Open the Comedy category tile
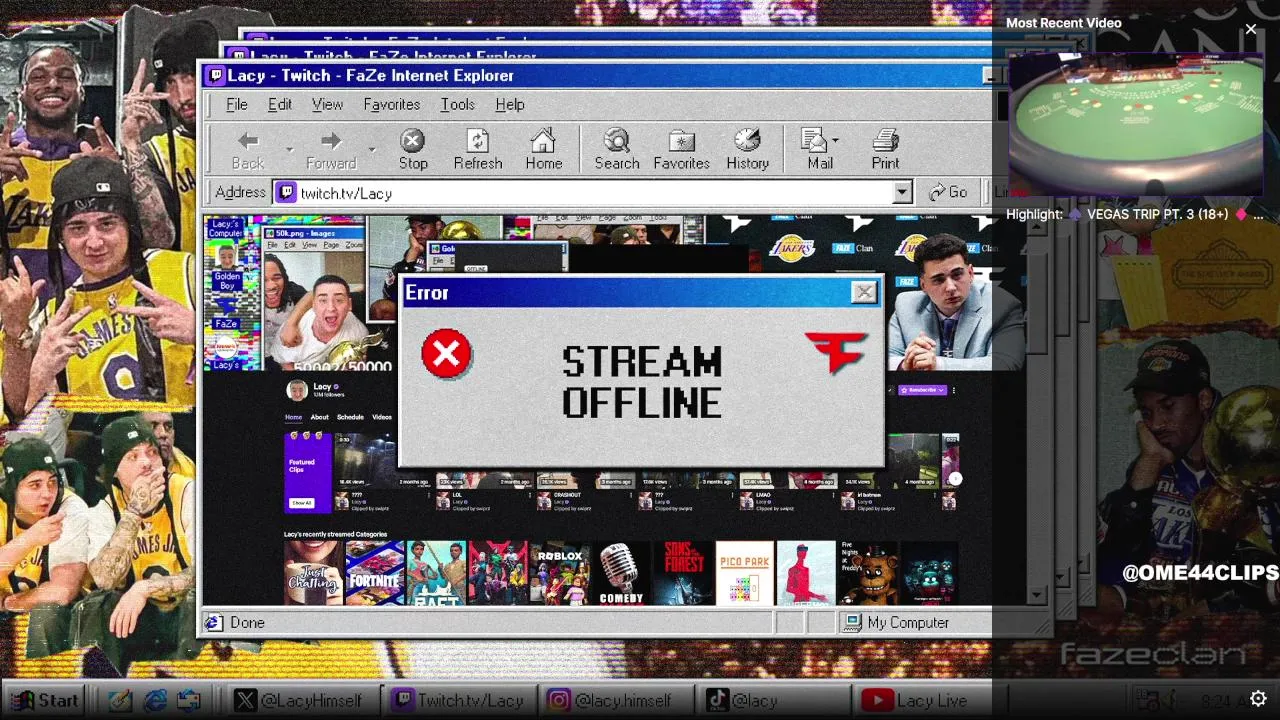This screenshot has height=720, width=1280. click(x=620, y=573)
